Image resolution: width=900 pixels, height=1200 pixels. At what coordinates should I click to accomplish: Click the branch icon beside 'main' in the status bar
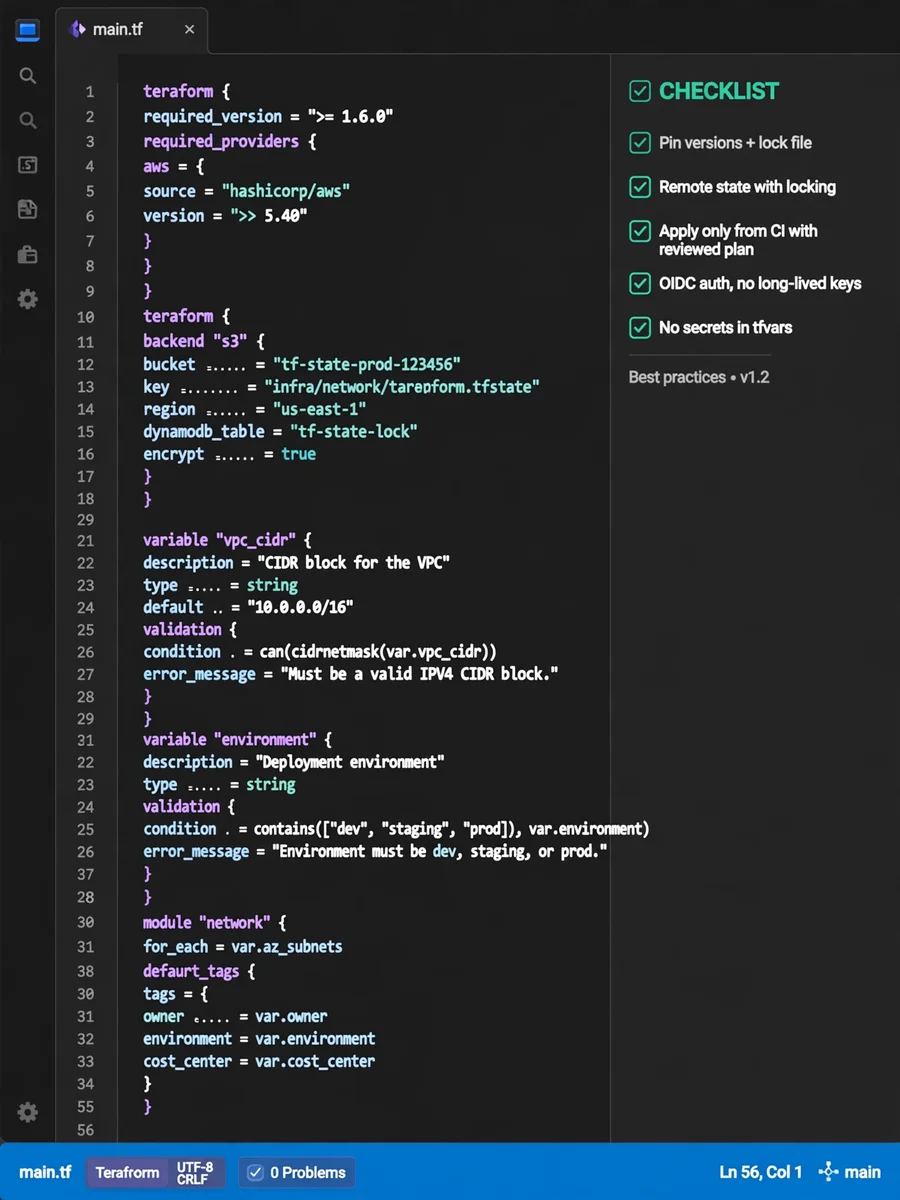pos(828,1172)
